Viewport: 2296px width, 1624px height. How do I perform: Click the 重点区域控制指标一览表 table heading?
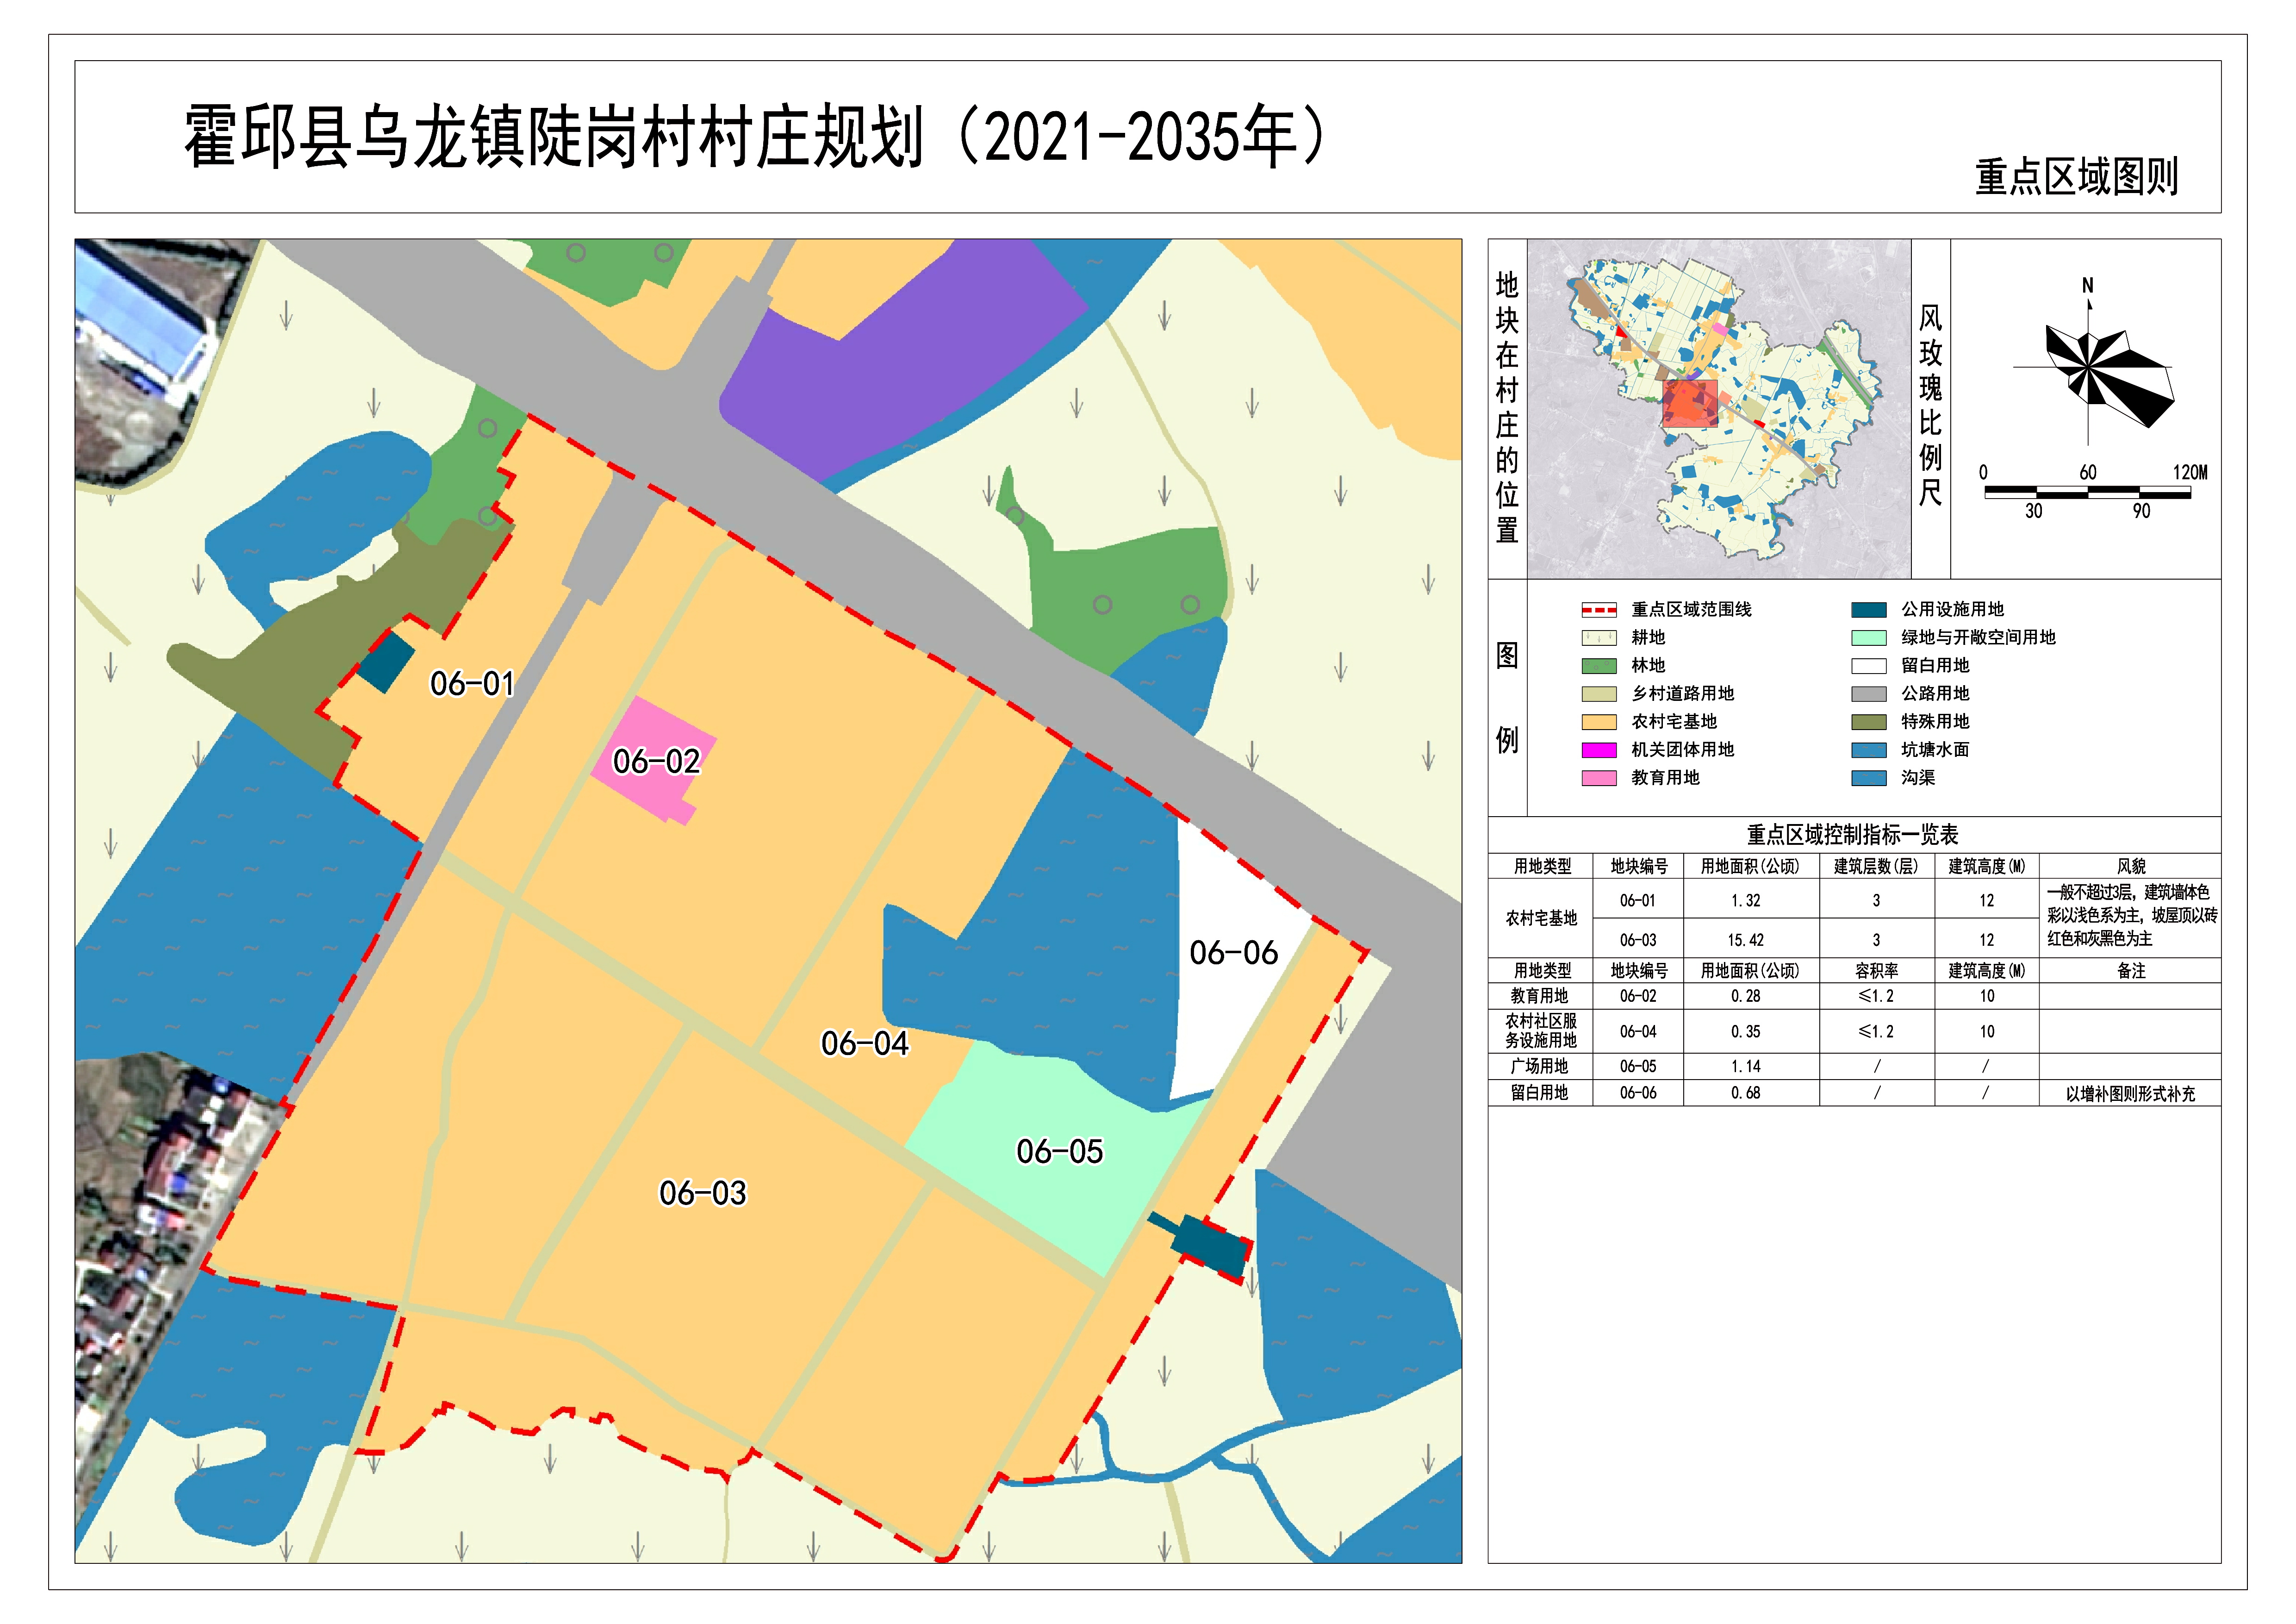tap(1852, 835)
